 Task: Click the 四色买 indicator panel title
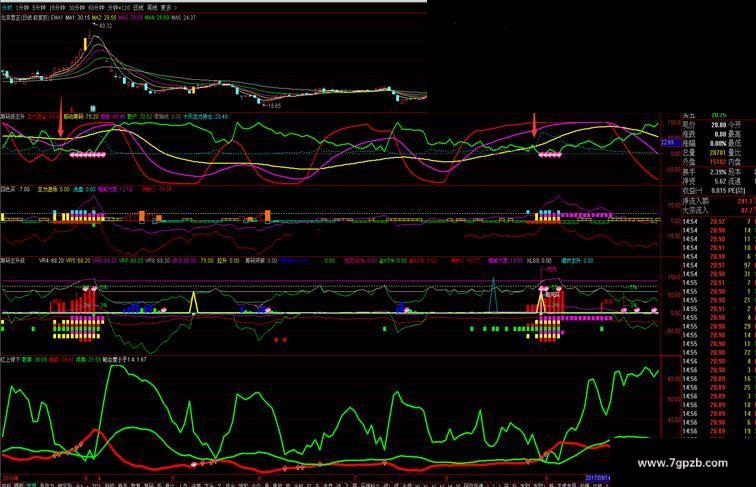[6, 189]
